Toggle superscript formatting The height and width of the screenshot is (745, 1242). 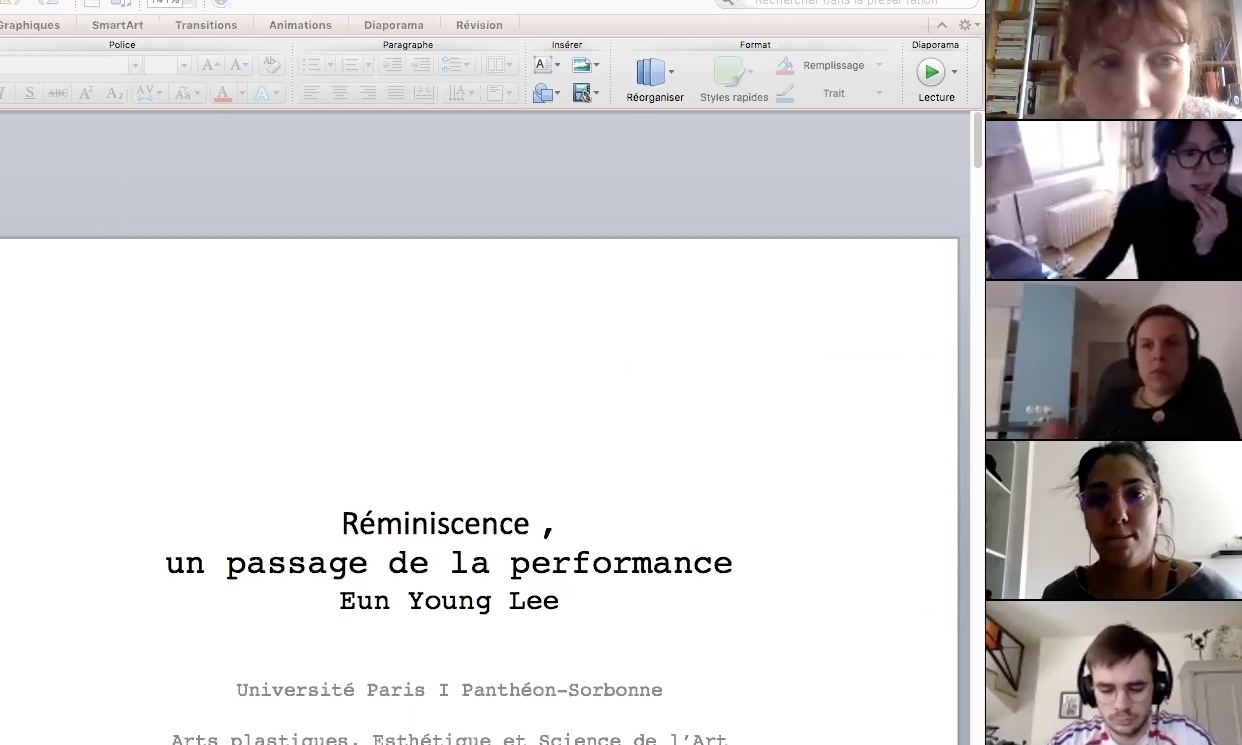(x=86, y=93)
